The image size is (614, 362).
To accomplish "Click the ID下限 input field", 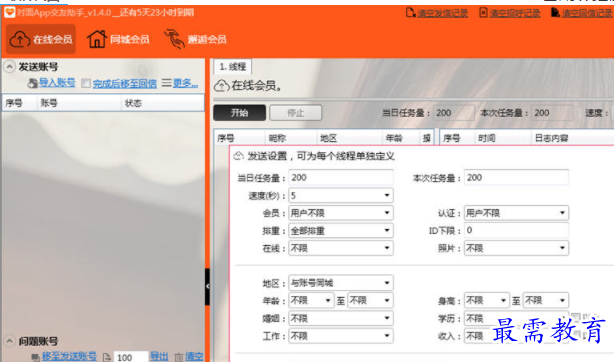I will (x=516, y=230).
